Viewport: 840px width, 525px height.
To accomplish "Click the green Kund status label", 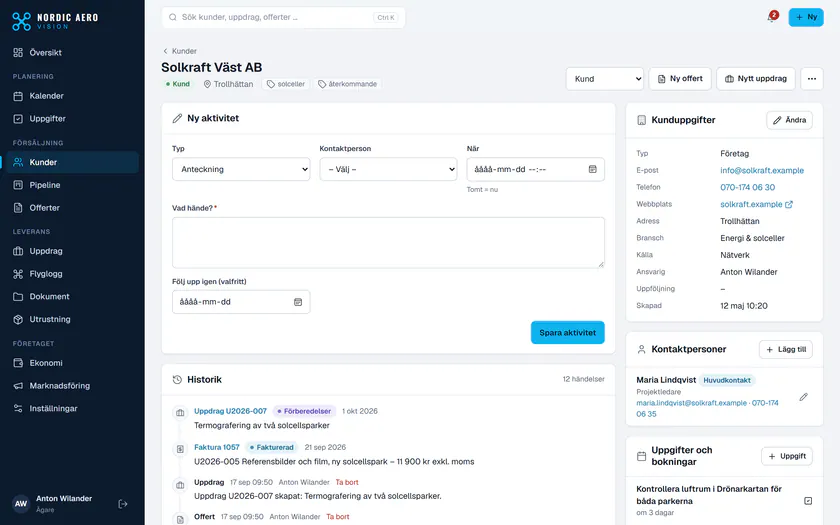I will [x=177, y=84].
